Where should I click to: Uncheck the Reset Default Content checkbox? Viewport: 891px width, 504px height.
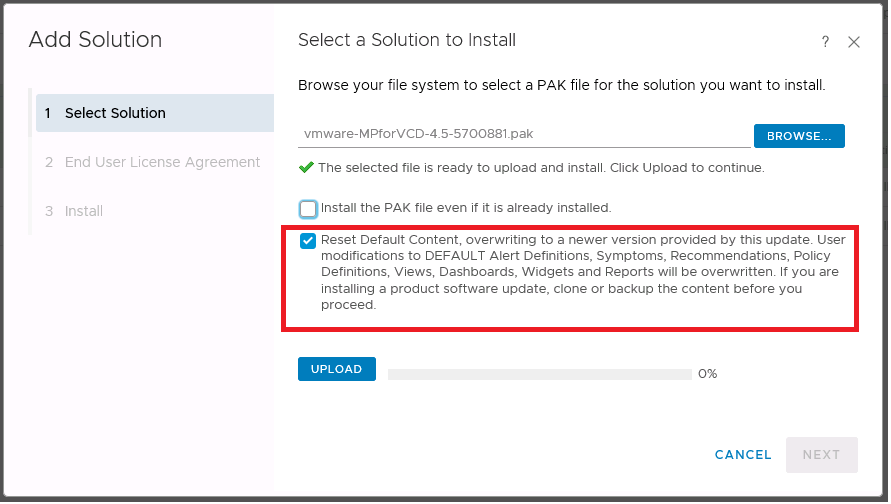coord(308,241)
